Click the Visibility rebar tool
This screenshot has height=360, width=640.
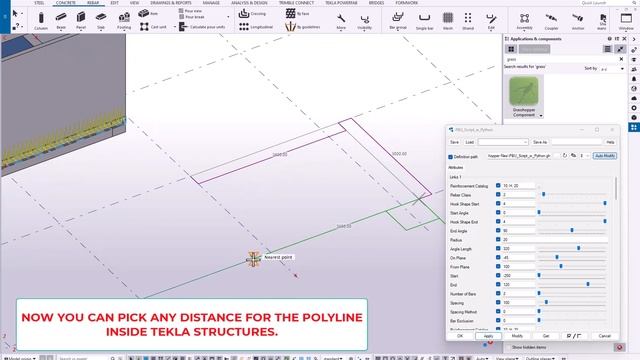point(364,21)
